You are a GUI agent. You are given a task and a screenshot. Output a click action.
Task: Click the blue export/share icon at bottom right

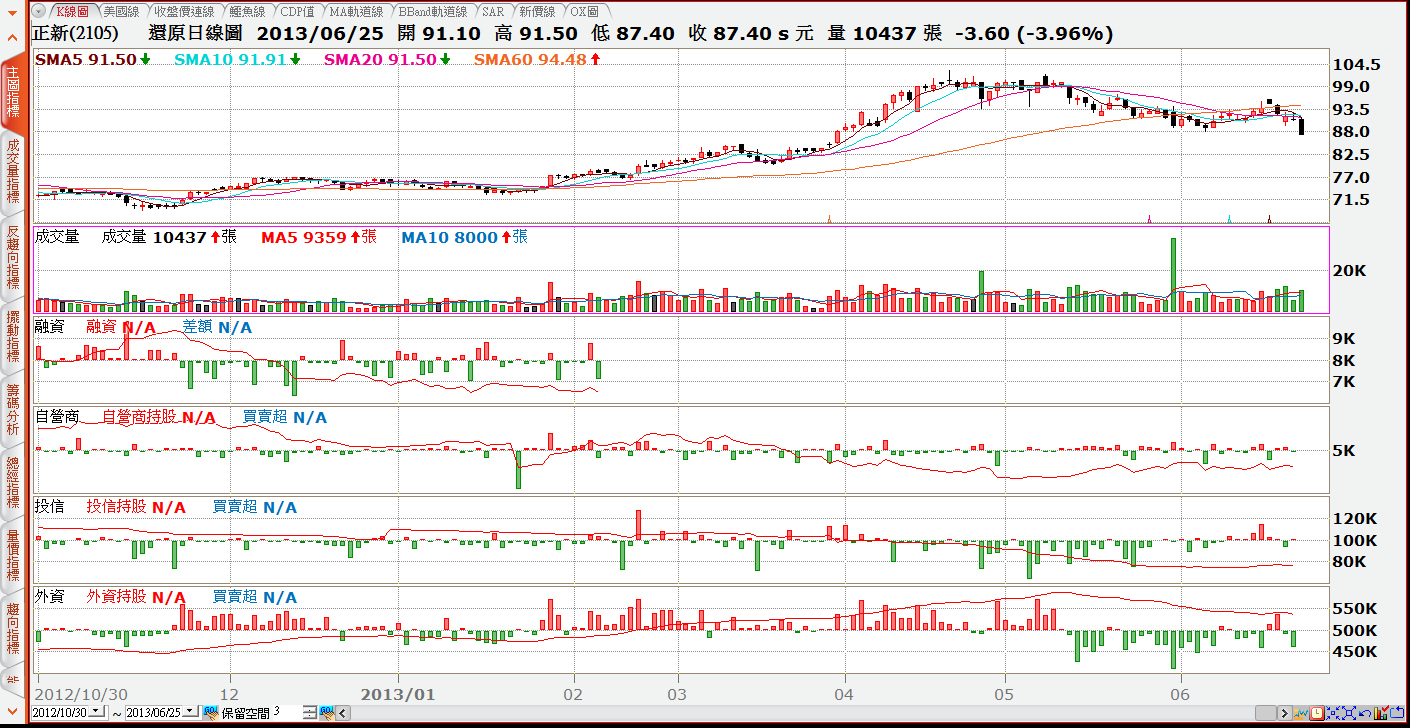(1397, 713)
